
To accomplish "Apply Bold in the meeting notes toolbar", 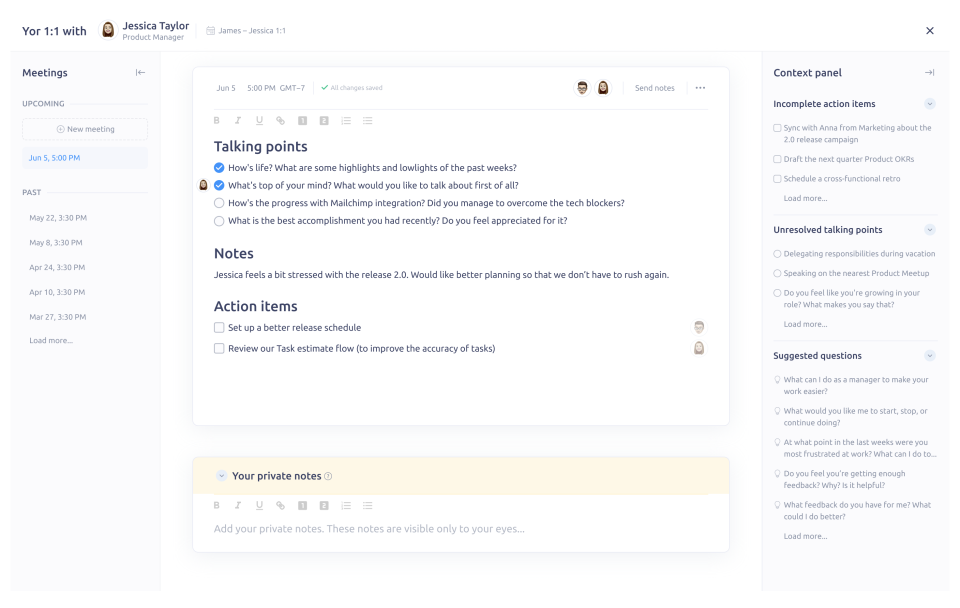I will coord(216,121).
